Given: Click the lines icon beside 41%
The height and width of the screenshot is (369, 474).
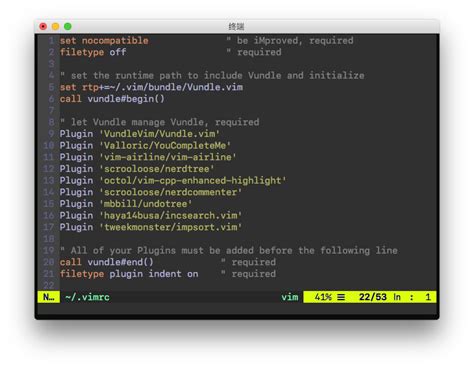Looking at the screenshot, I should [x=341, y=297].
